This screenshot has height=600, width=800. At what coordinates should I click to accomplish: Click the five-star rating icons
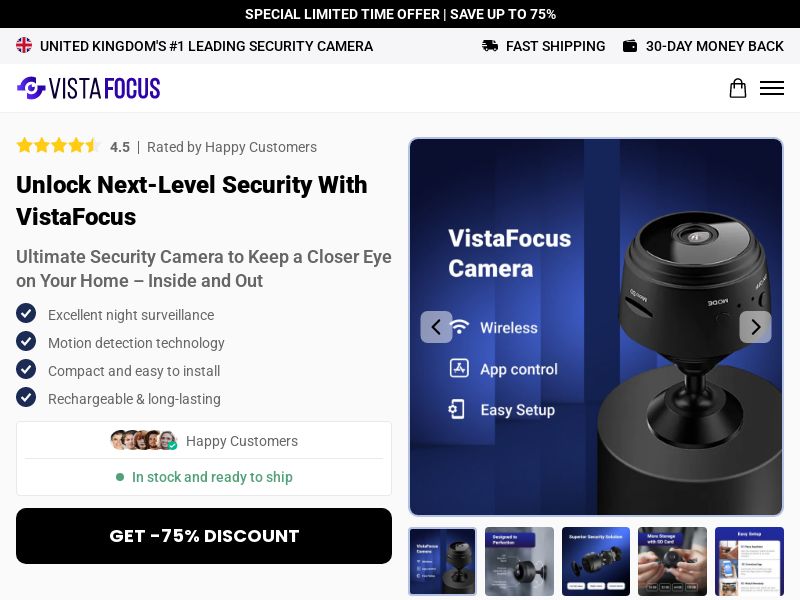[x=58, y=146]
